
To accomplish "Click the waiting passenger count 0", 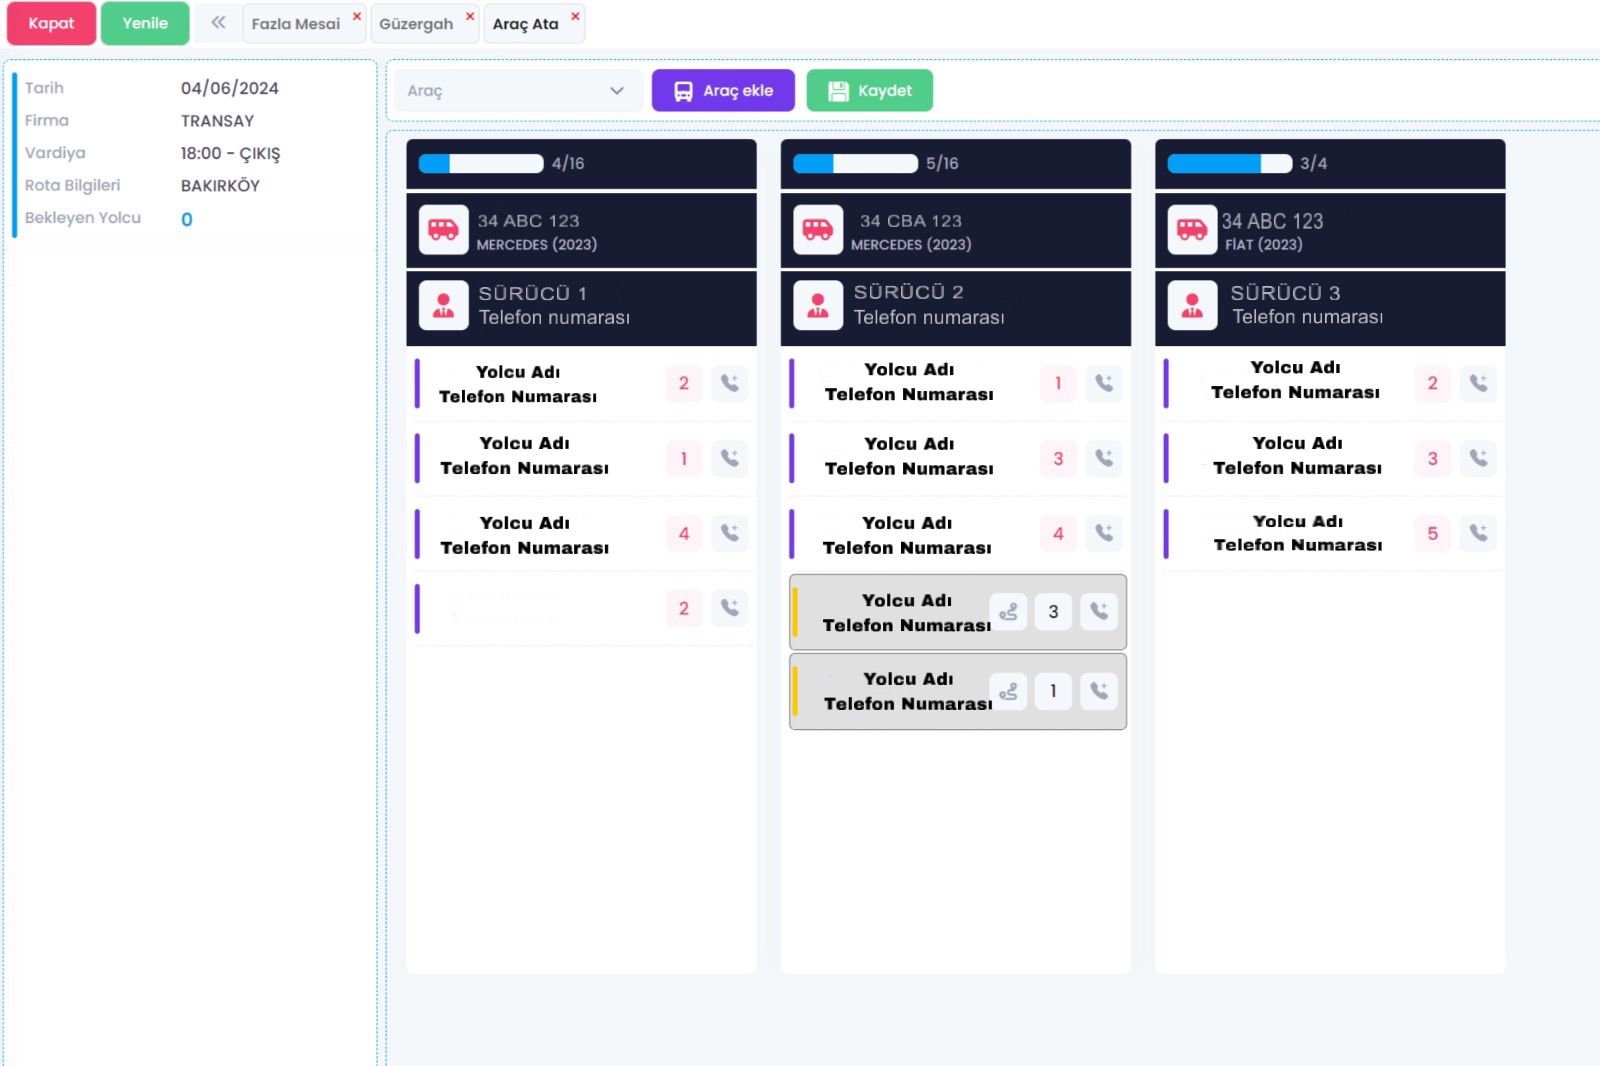I will pos(187,220).
